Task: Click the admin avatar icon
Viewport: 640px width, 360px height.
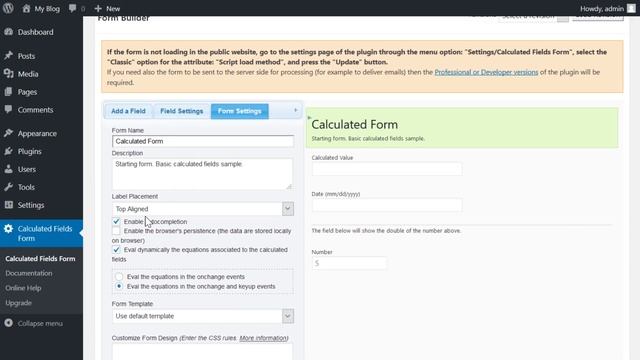Action: [x=631, y=8]
